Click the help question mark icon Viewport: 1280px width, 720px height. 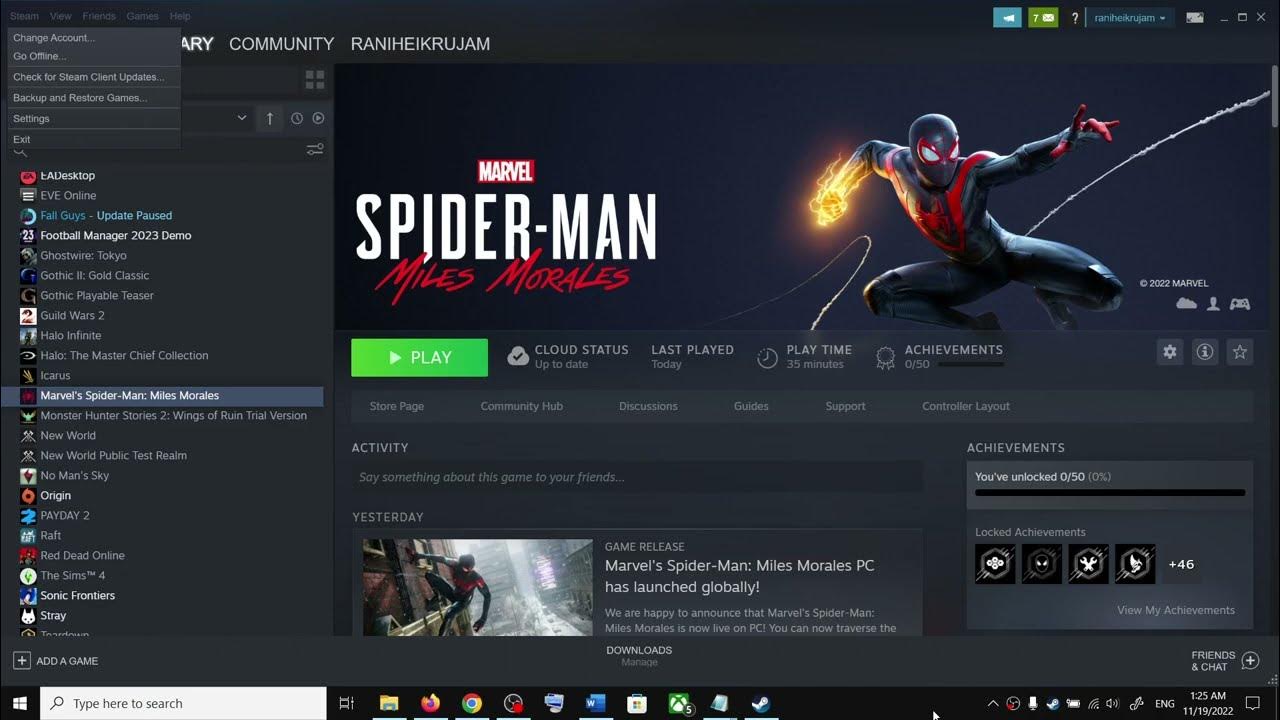tap(1075, 18)
